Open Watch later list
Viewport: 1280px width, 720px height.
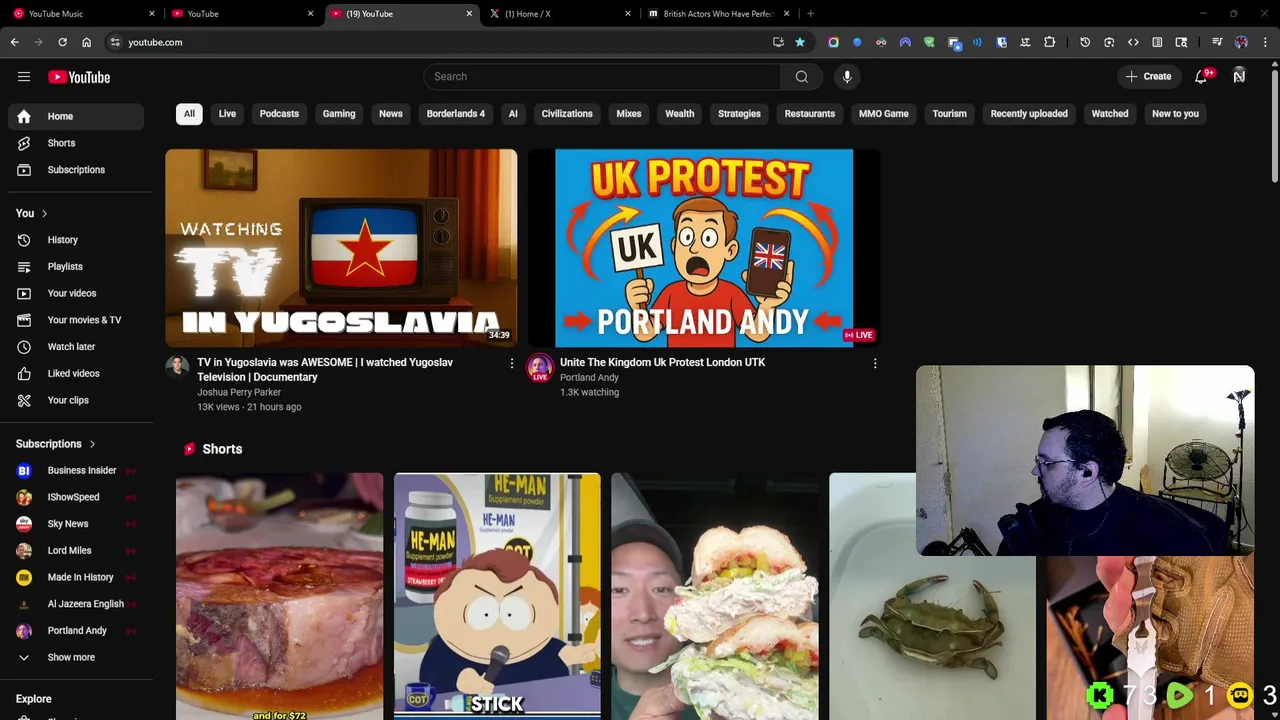pos(76,347)
